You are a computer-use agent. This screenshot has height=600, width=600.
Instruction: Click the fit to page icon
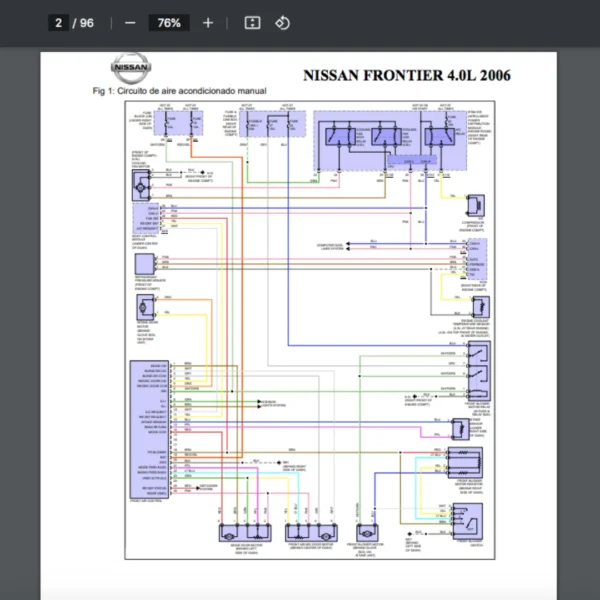point(252,22)
